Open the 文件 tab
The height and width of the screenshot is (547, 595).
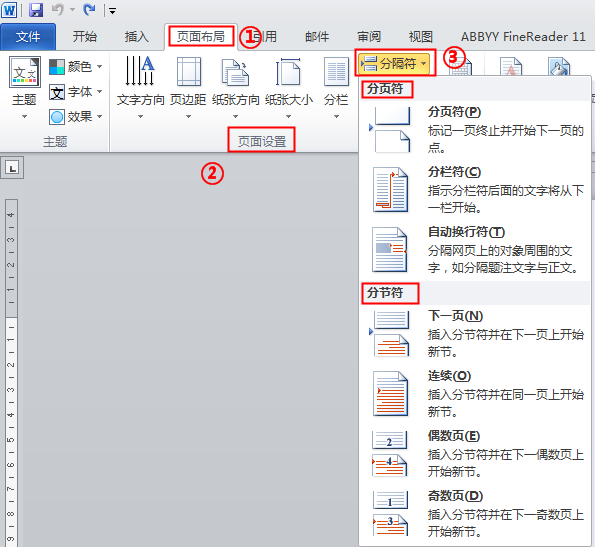coord(28,37)
